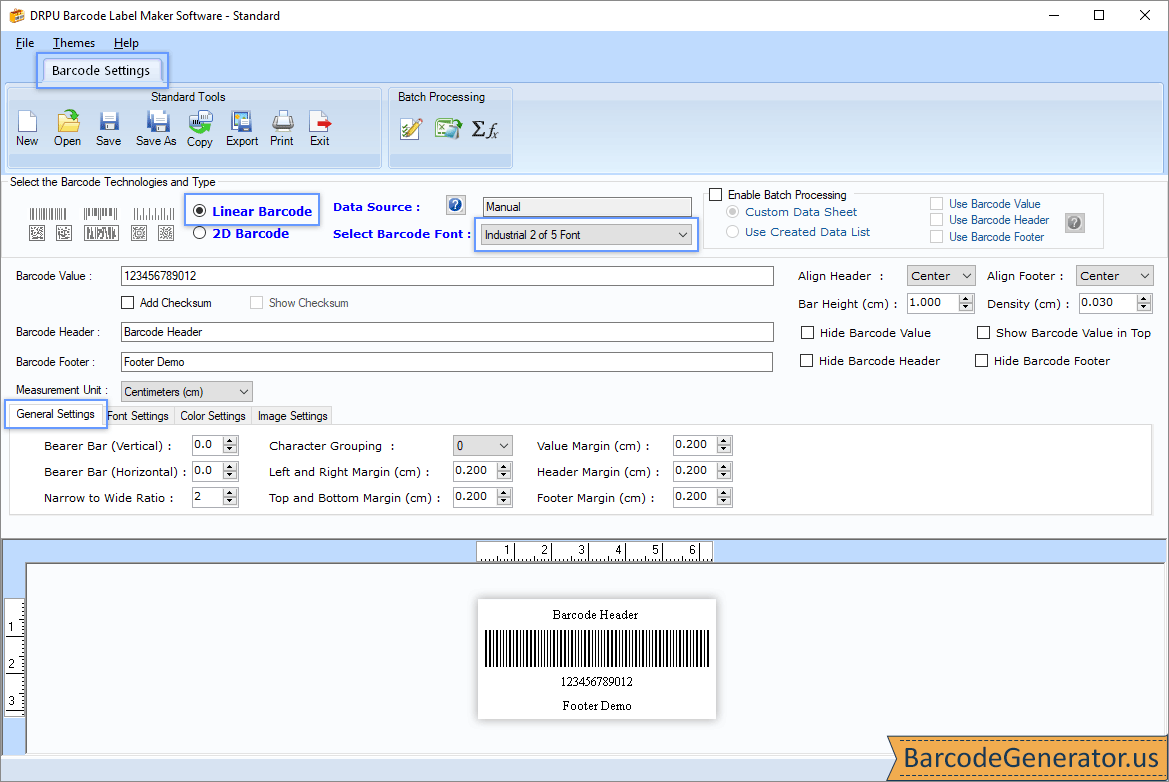Click the Data Source Manual field
The width and height of the screenshot is (1169, 782).
pos(587,206)
